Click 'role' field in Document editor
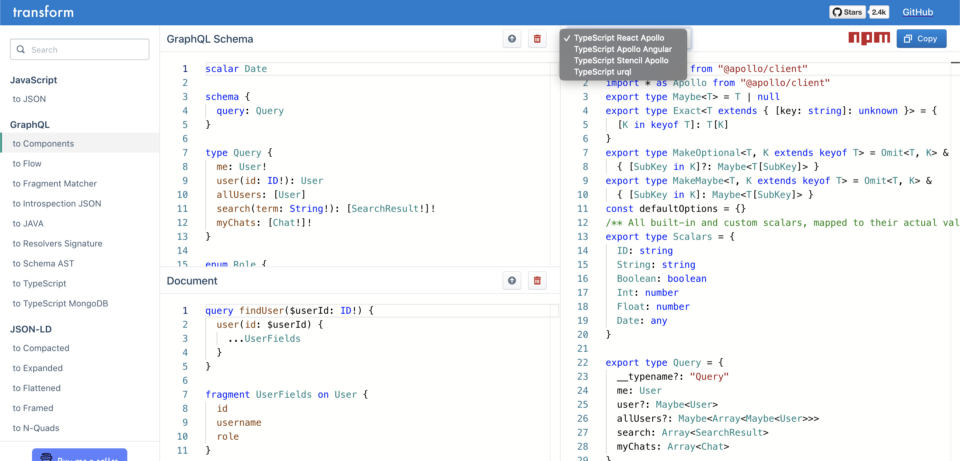 [x=228, y=437]
